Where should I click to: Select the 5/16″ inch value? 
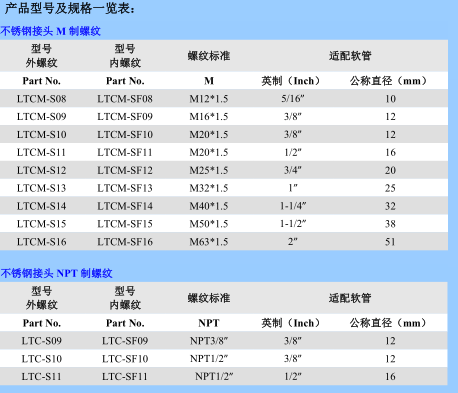tap(293, 99)
